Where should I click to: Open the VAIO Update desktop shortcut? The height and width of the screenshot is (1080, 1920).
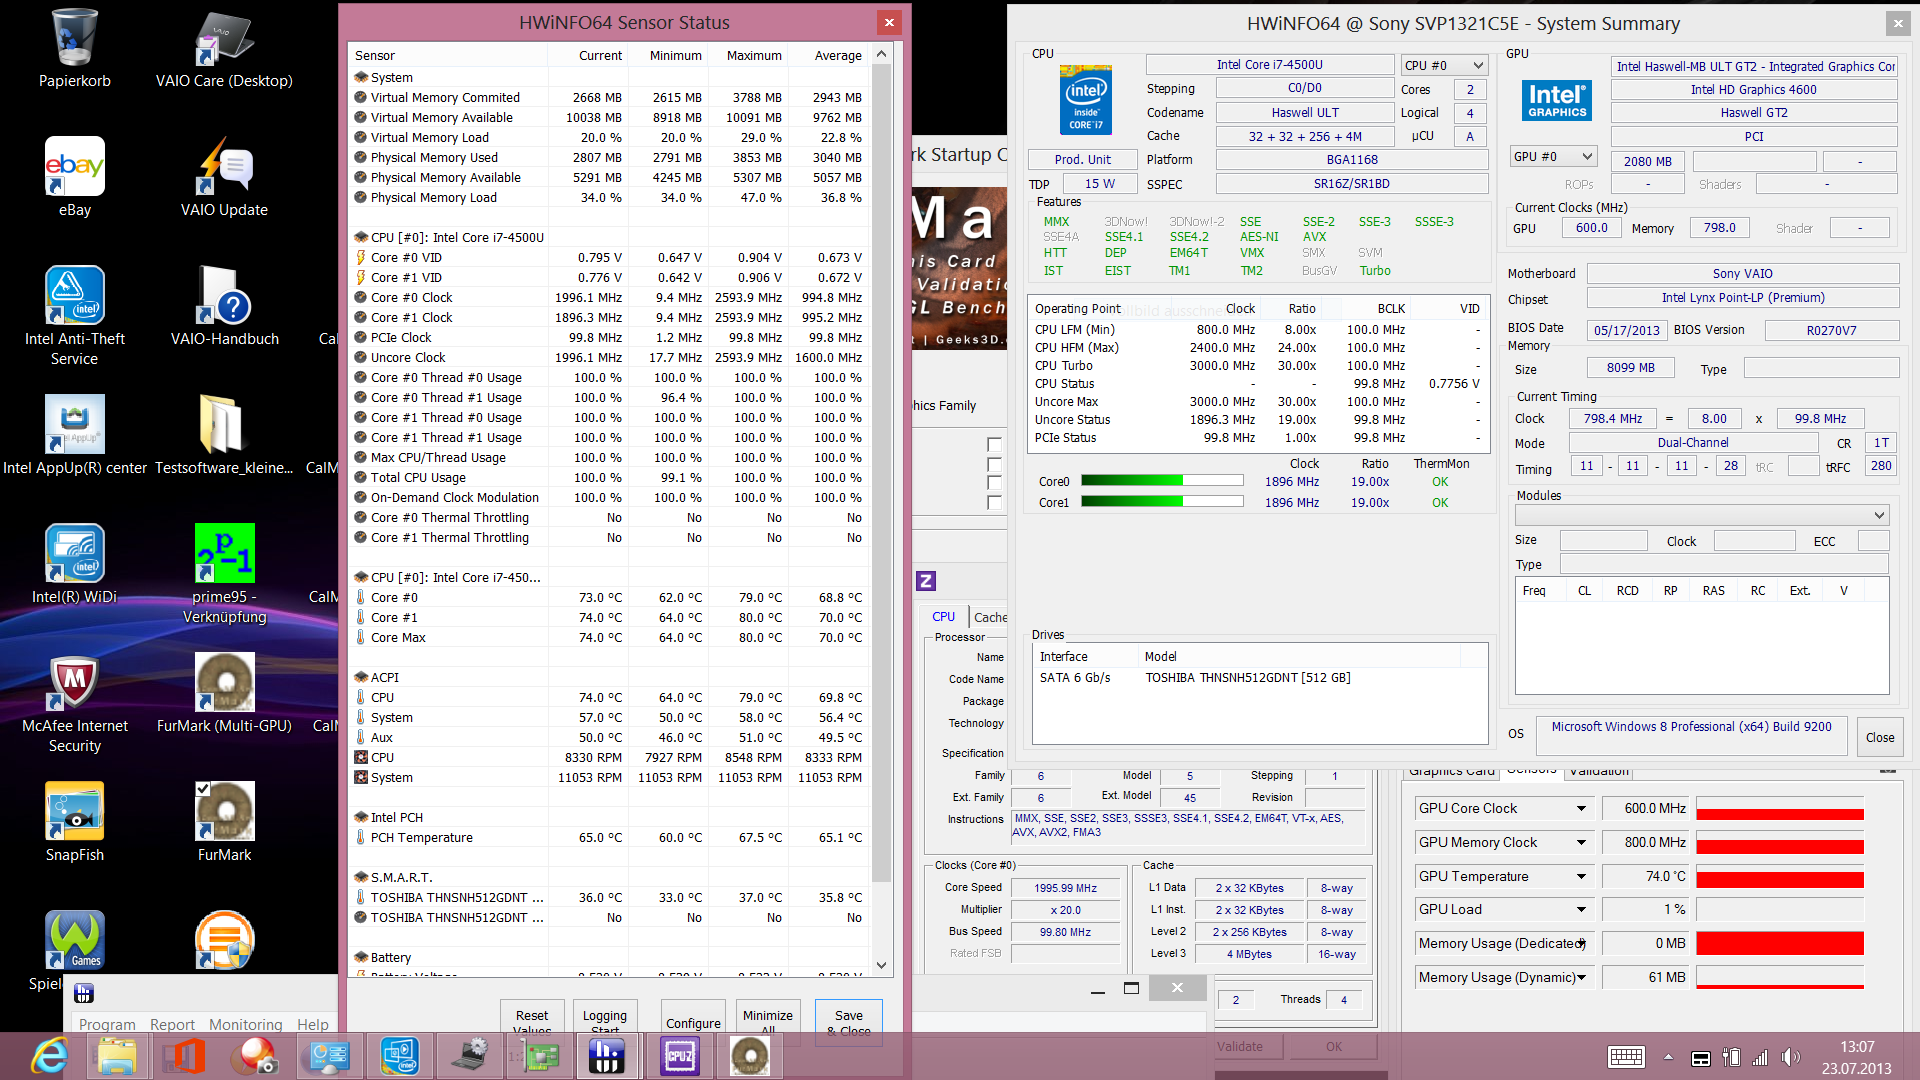pyautogui.click(x=224, y=166)
